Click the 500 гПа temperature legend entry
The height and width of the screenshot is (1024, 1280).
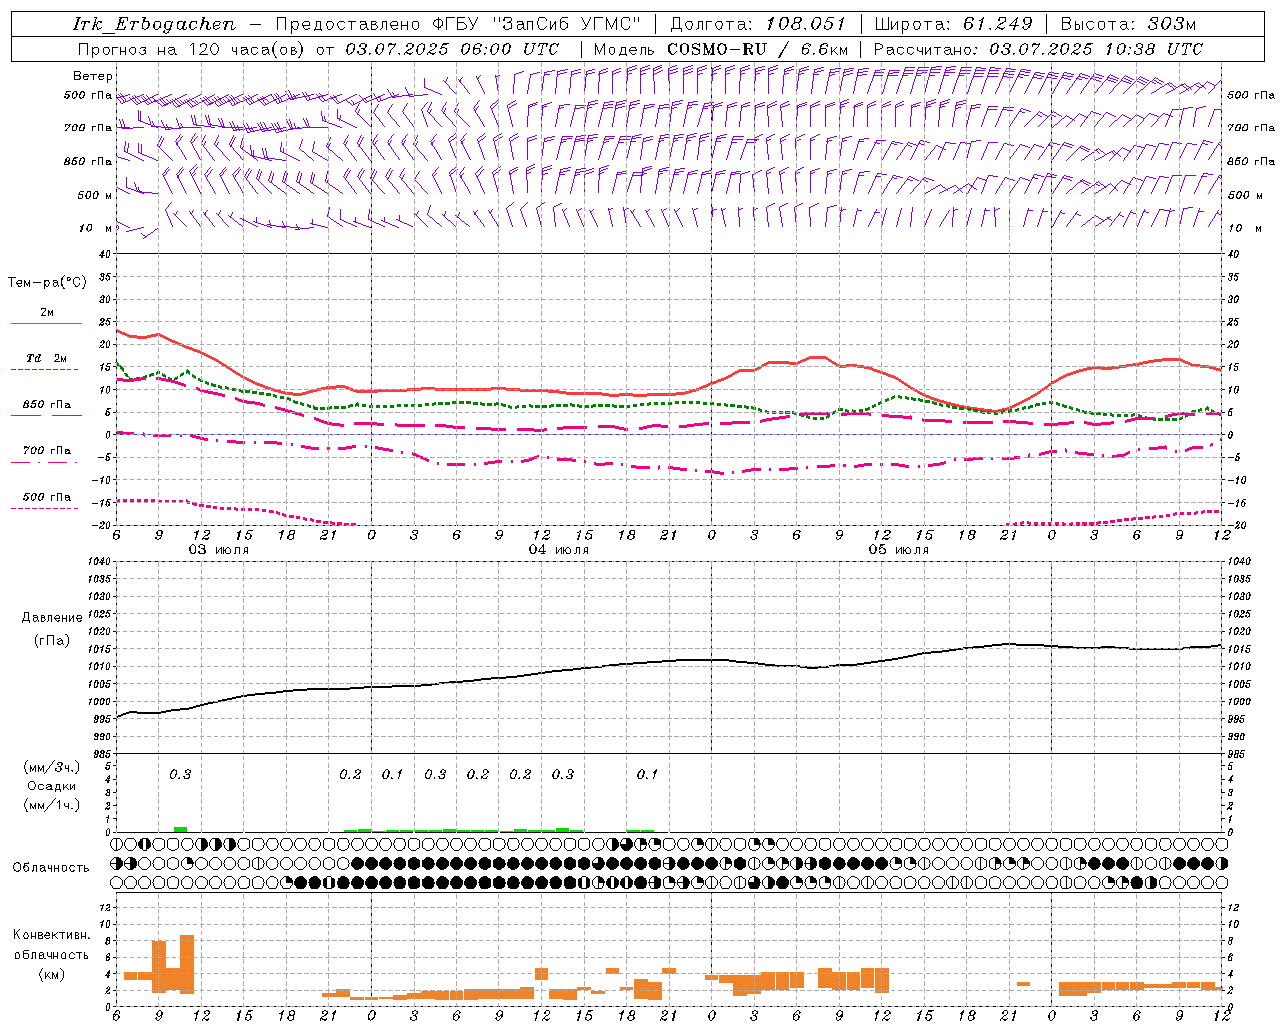[x=46, y=497]
